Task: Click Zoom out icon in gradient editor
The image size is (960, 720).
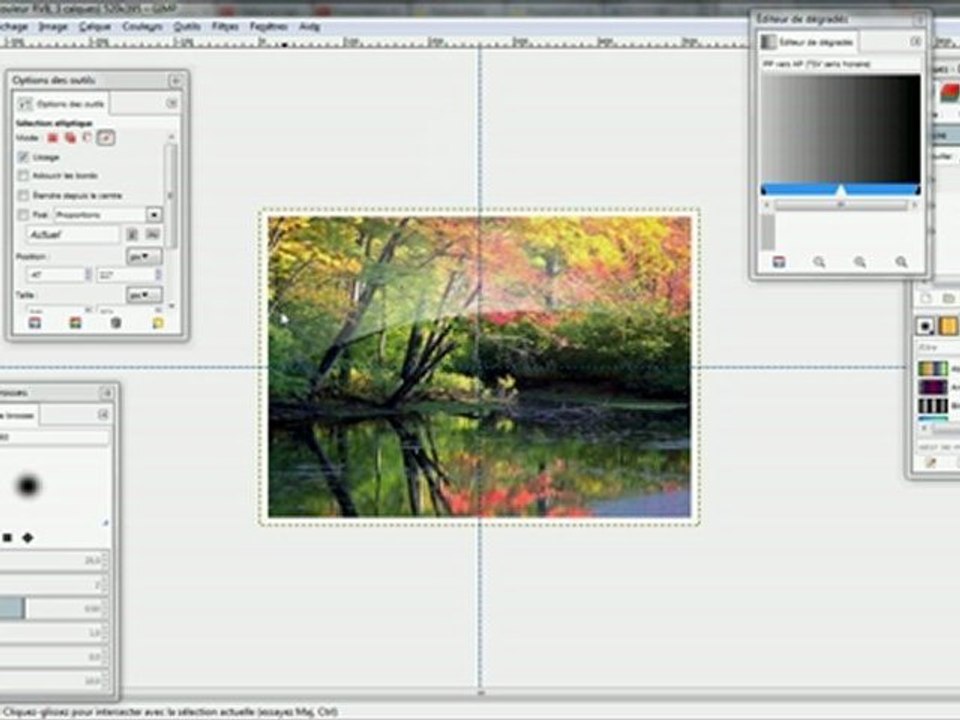Action: click(819, 262)
